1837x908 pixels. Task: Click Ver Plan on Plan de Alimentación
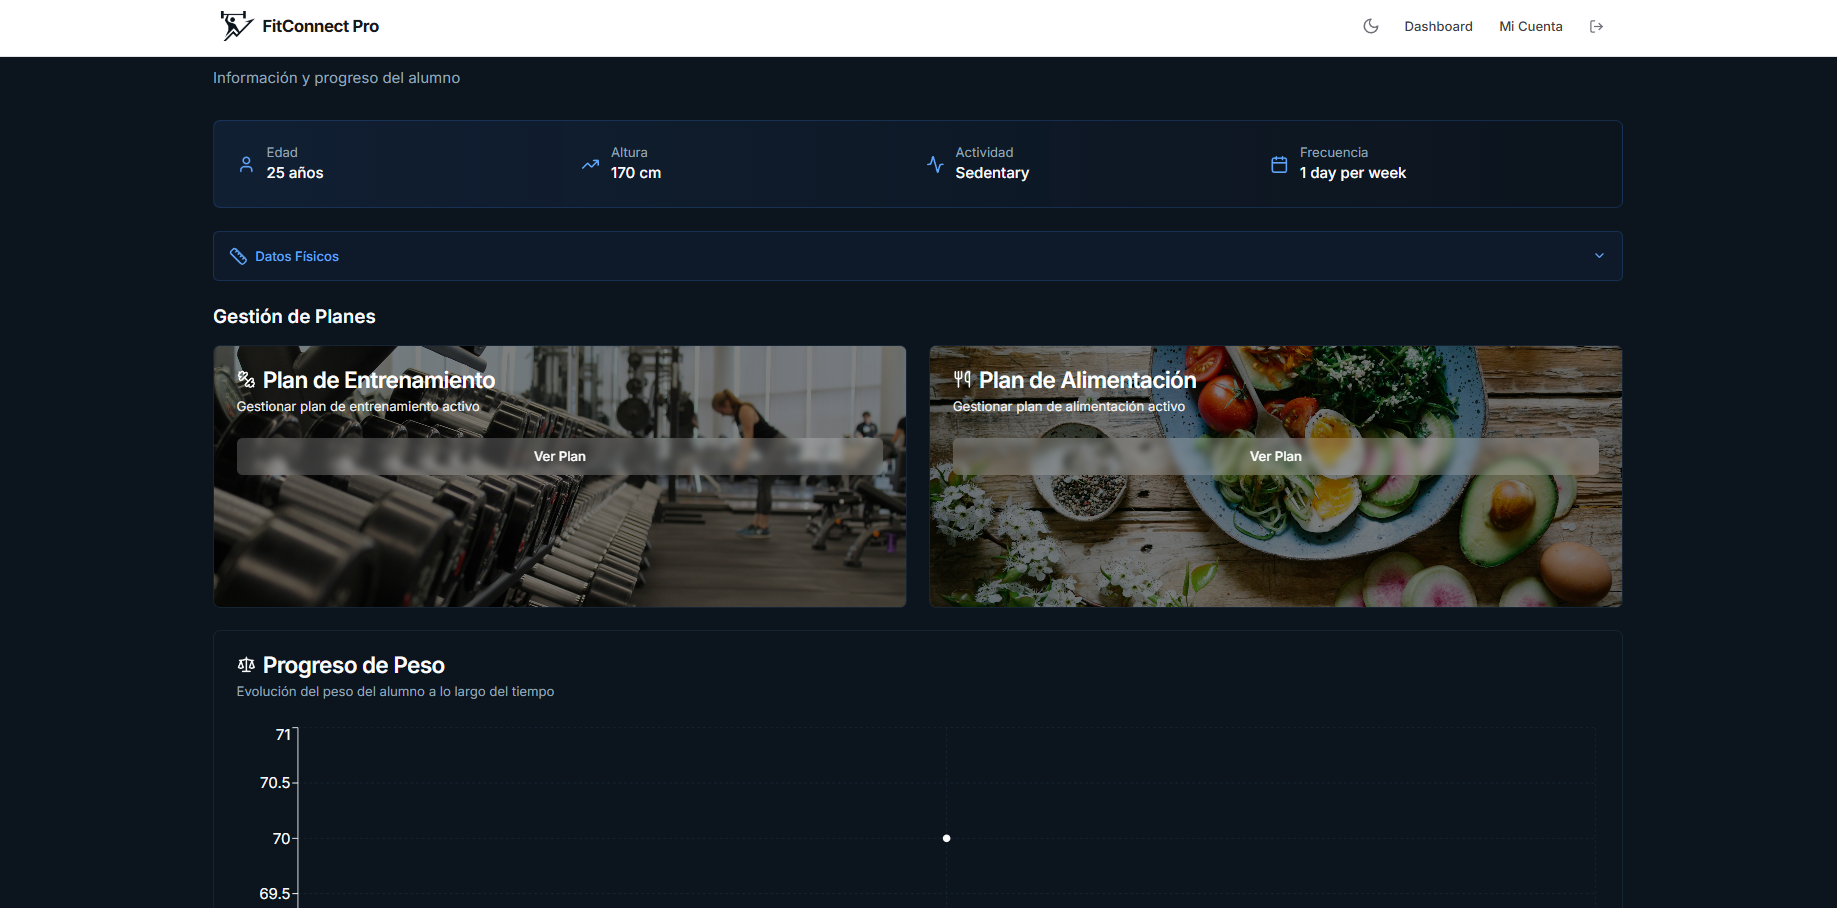[1275, 456]
